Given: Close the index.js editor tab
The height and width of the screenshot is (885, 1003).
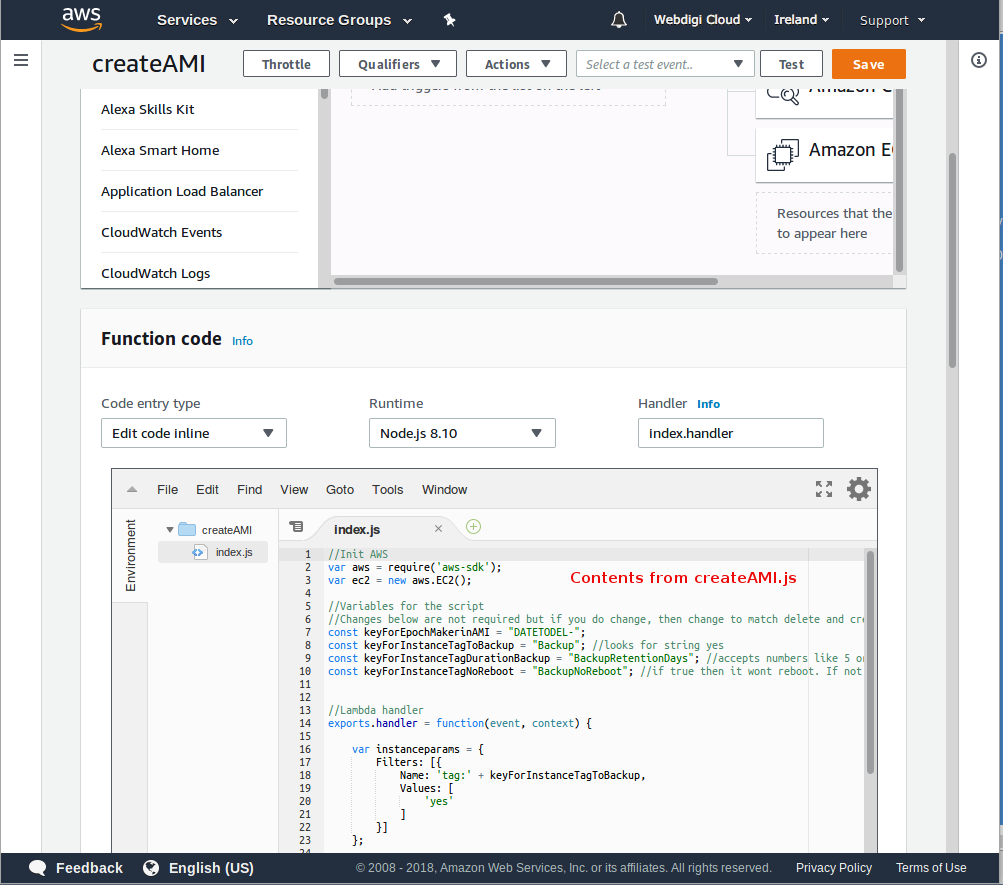Looking at the screenshot, I should [x=438, y=528].
